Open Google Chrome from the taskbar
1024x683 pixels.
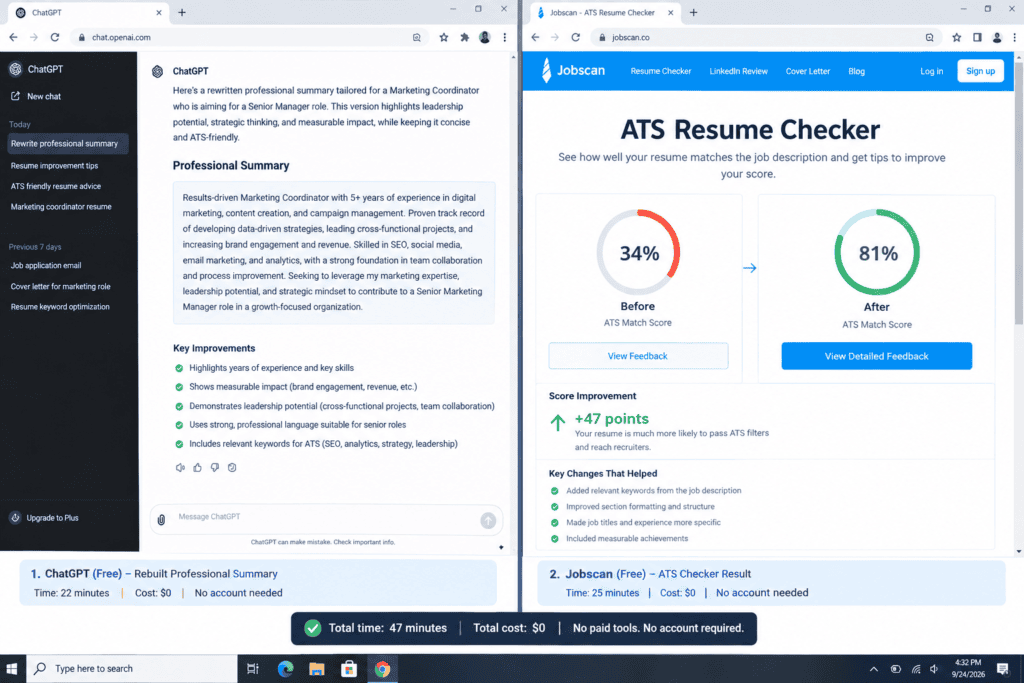point(382,669)
